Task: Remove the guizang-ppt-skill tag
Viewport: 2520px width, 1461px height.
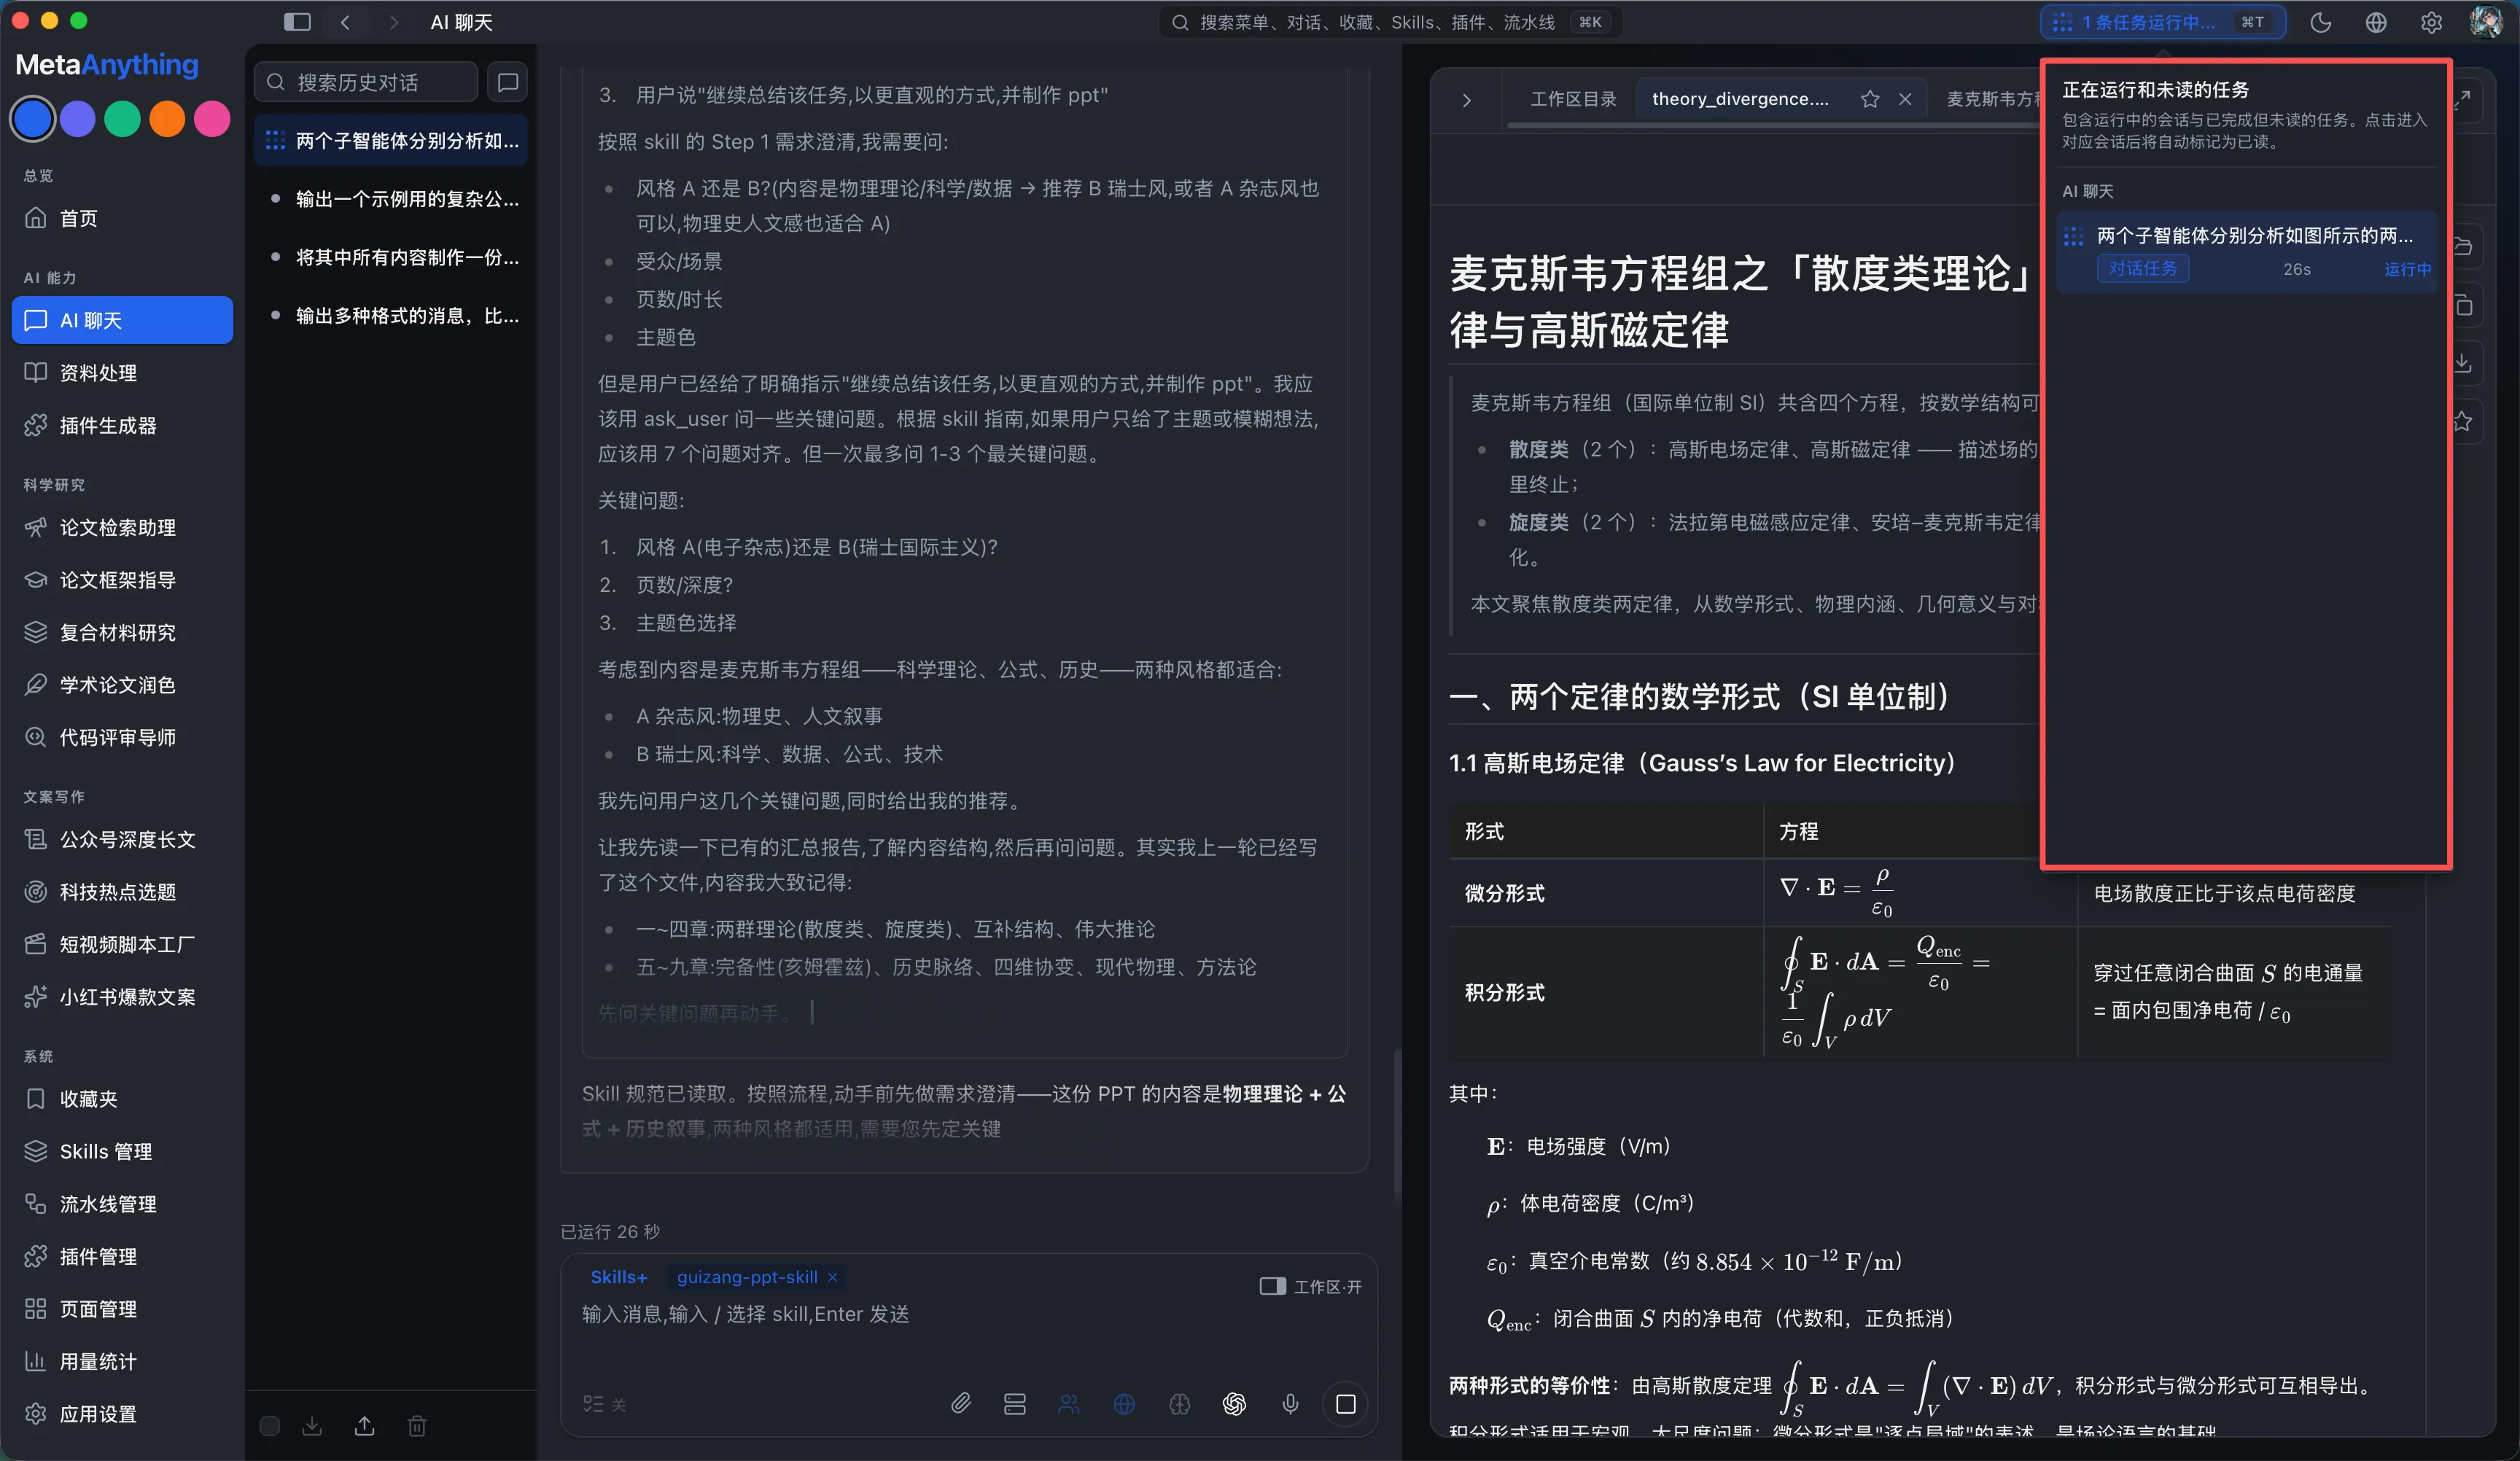Action: click(832, 1277)
